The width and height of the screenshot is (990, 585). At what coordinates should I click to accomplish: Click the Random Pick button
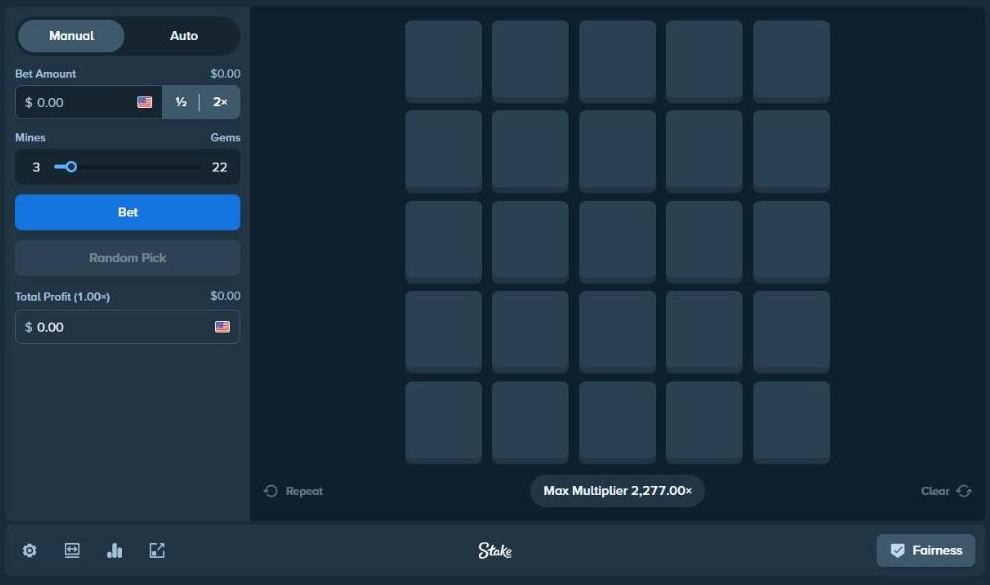pos(128,257)
